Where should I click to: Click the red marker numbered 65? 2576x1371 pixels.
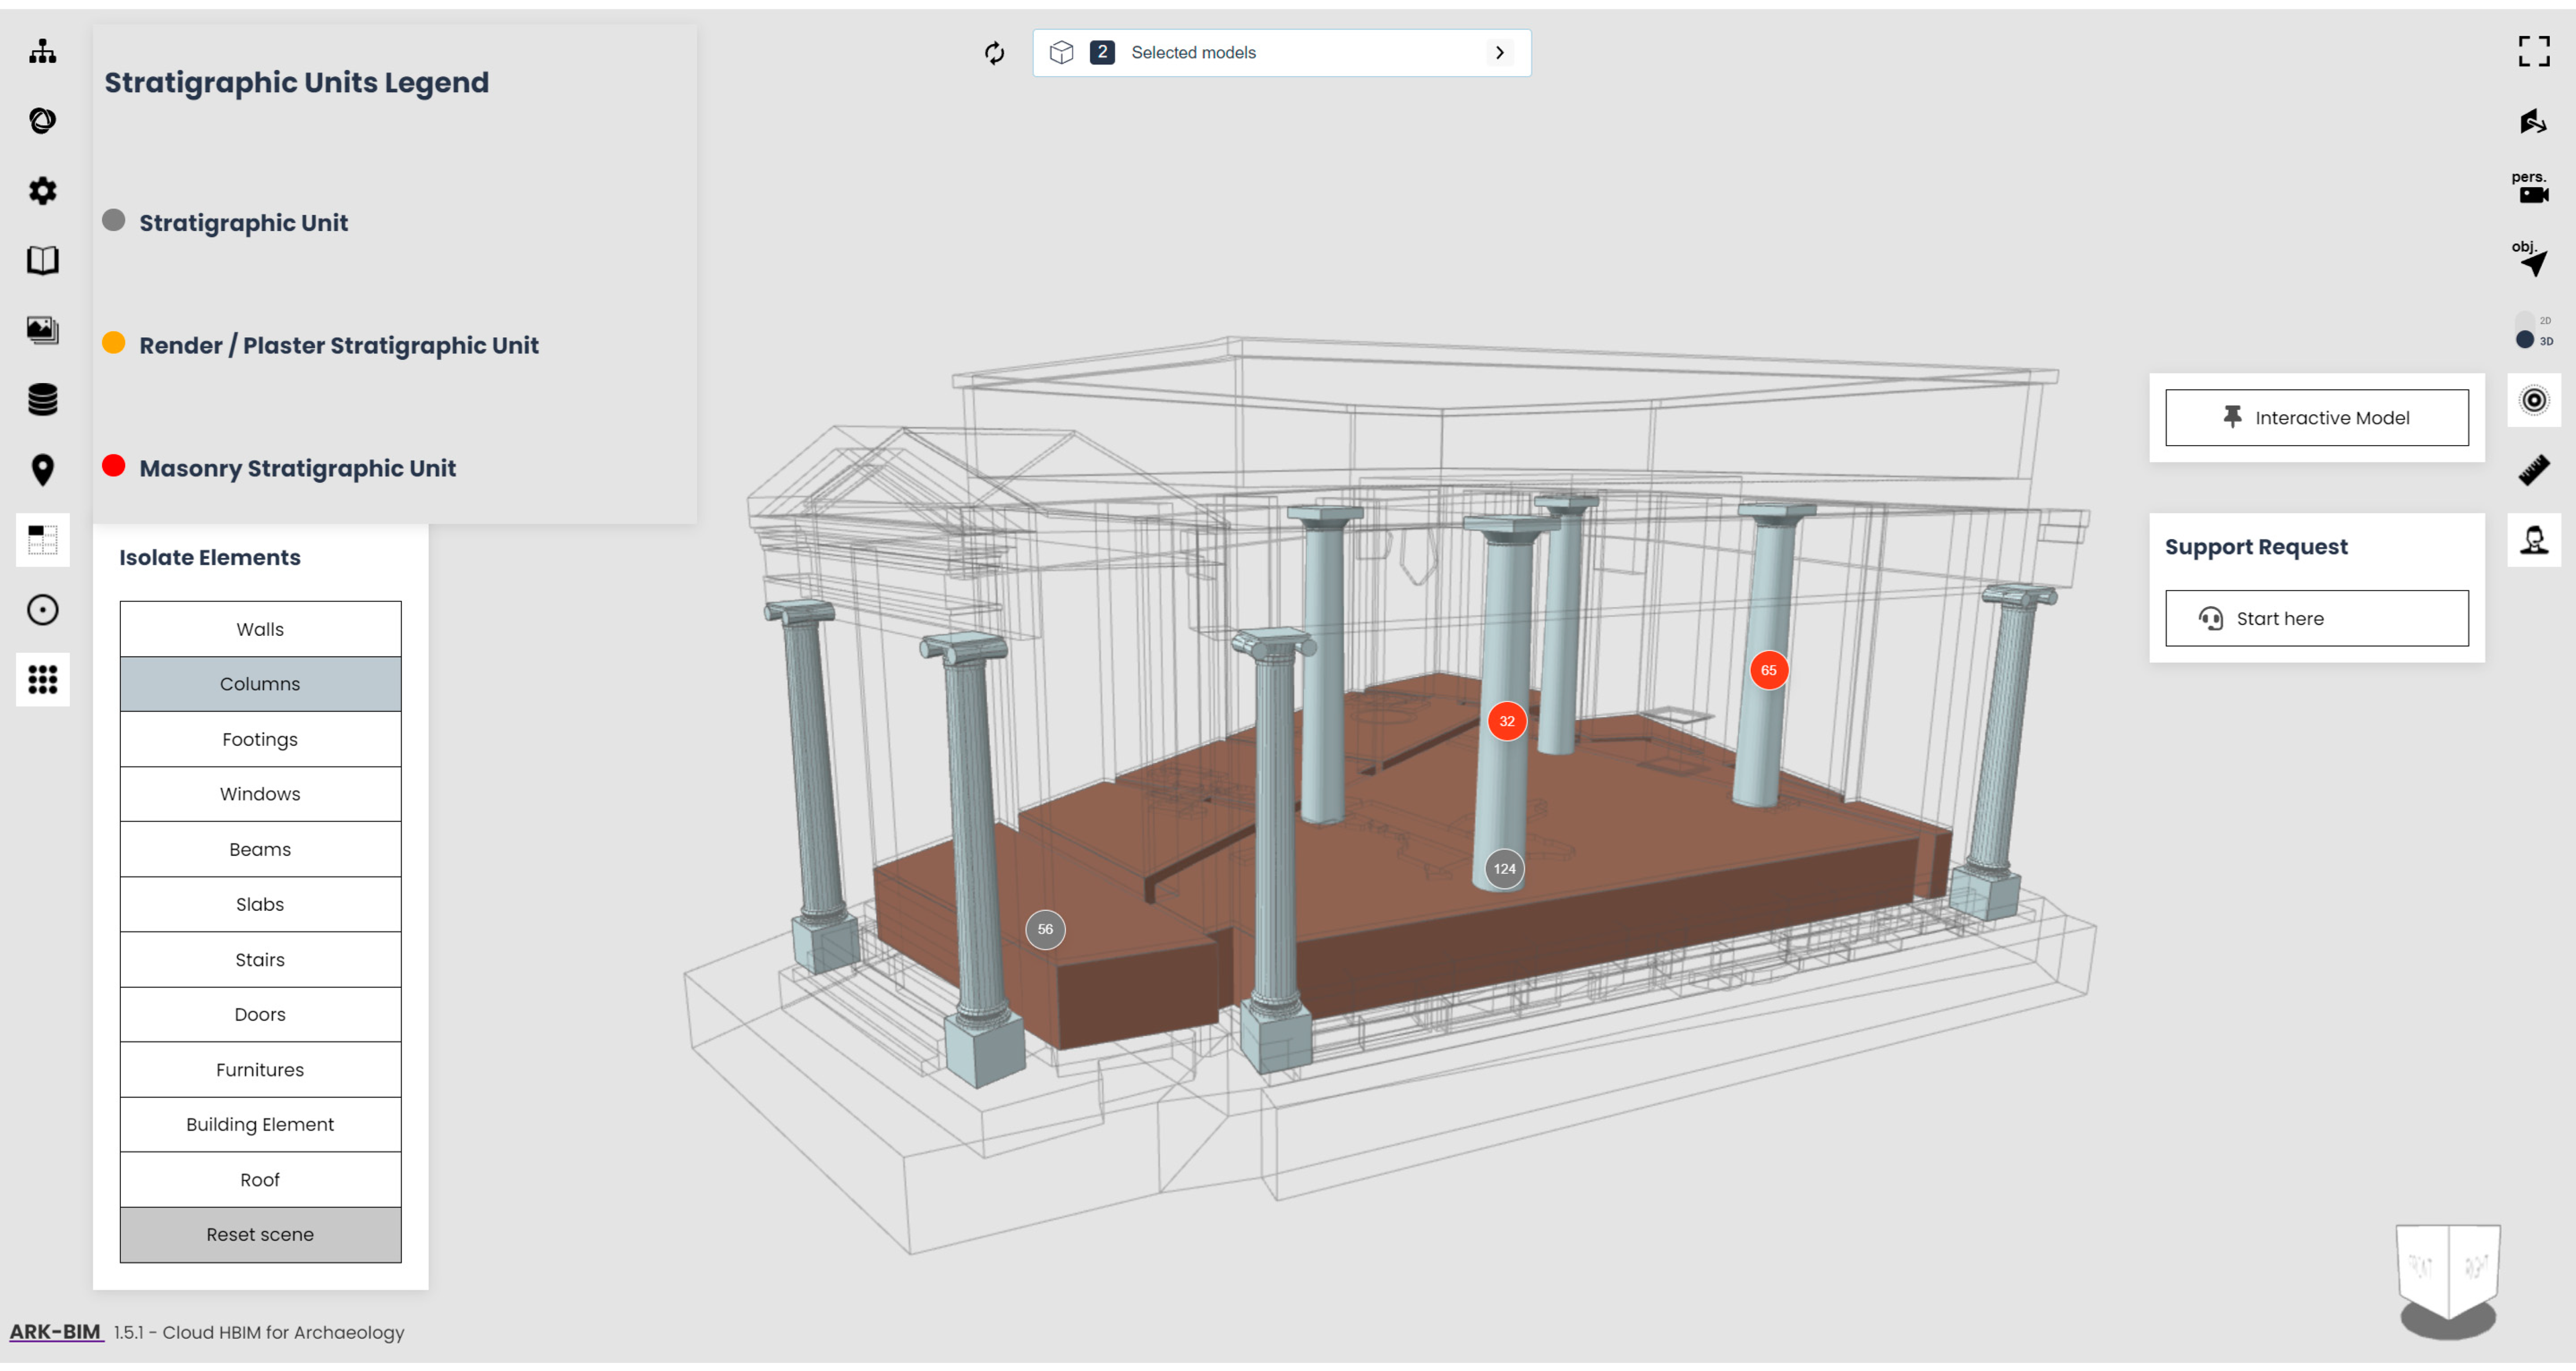pos(1768,670)
